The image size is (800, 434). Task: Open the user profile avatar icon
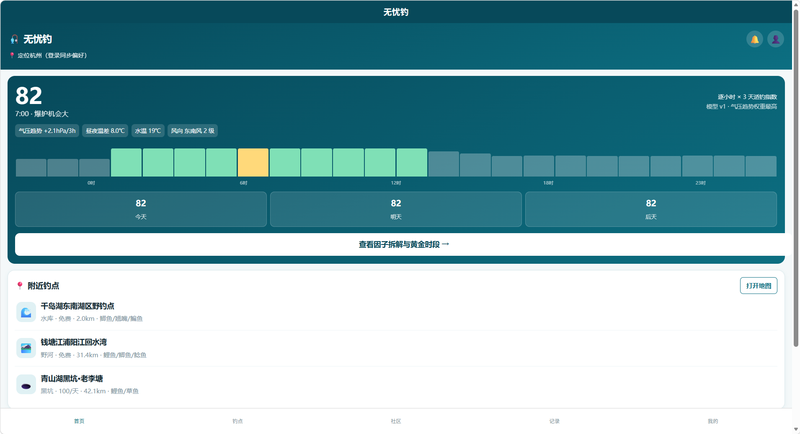(775, 39)
